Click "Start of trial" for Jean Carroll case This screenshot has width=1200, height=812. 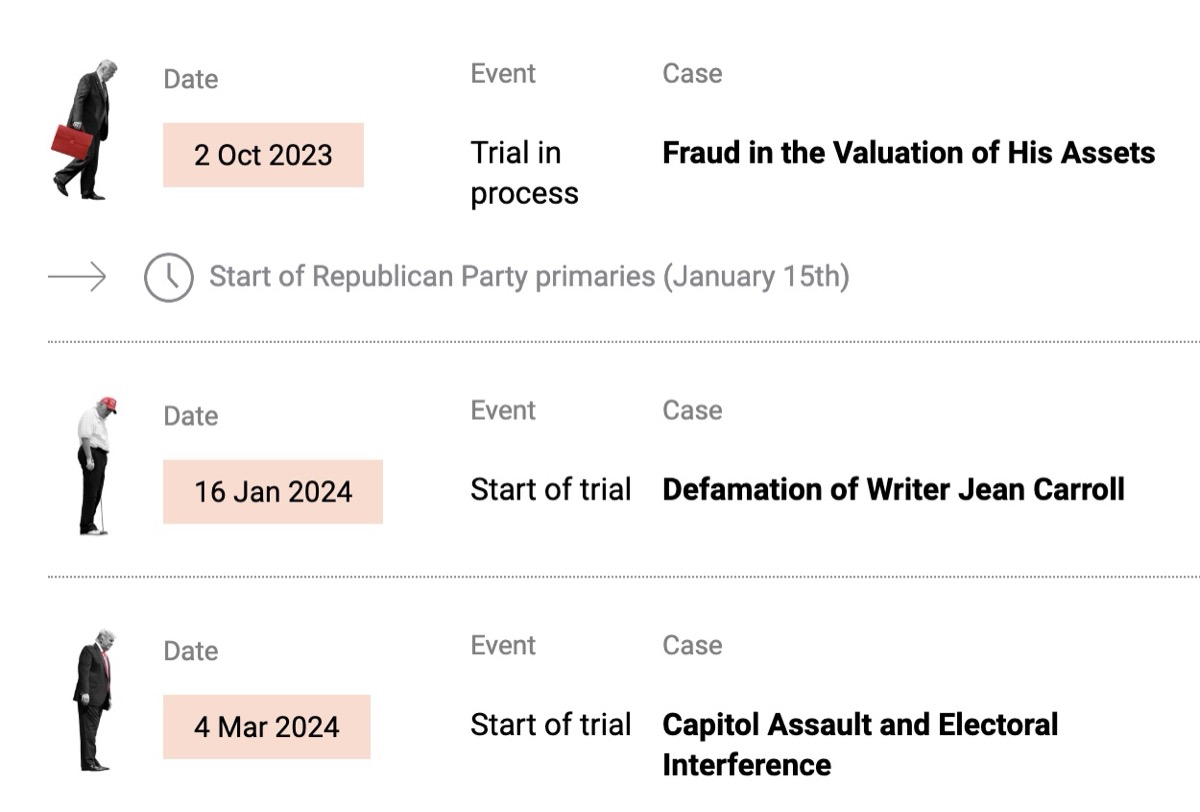550,490
